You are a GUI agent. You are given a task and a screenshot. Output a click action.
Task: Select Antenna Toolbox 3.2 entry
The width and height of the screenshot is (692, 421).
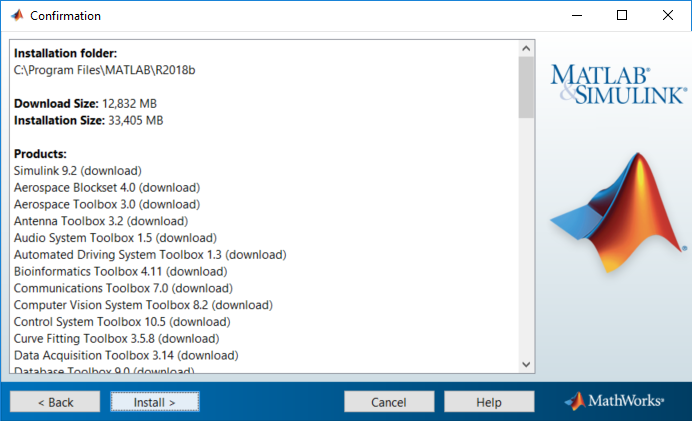[x=101, y=221]
